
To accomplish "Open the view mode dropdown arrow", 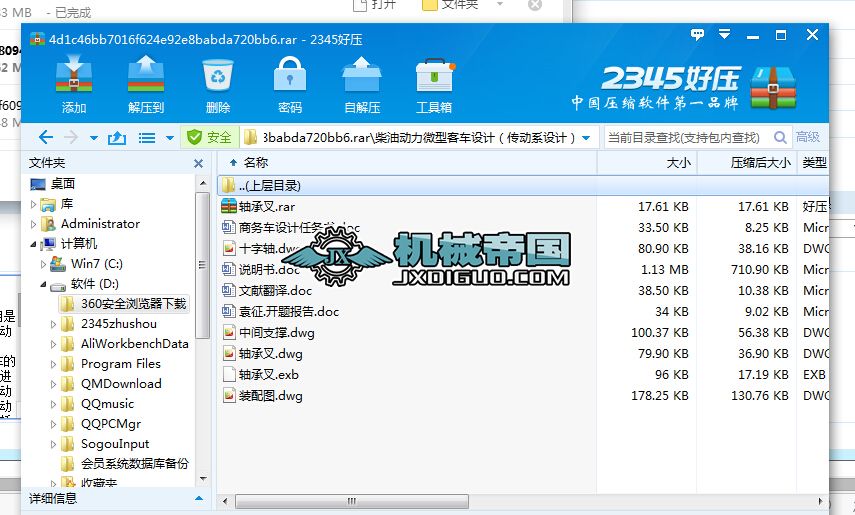I will tap(170, 138).
